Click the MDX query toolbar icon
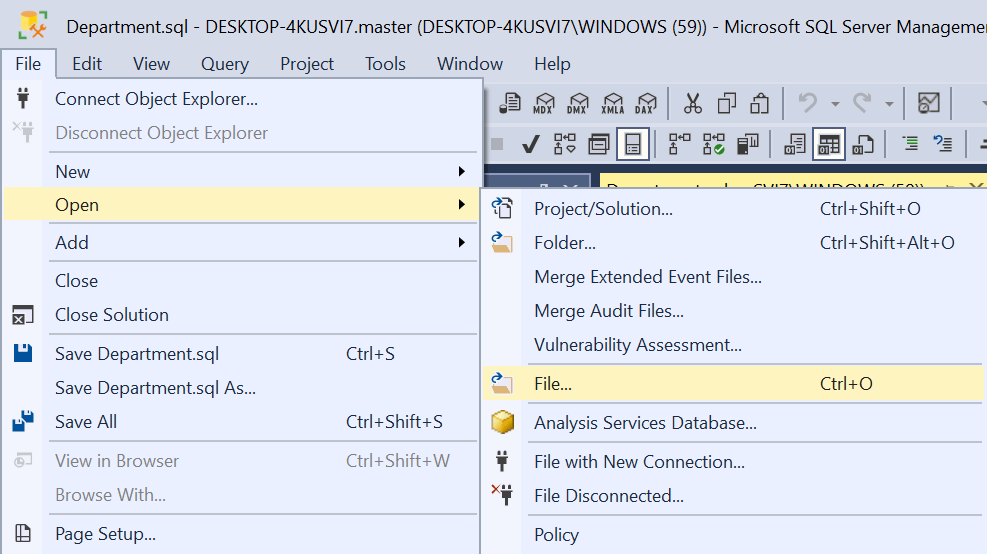This screenshot has height=554, width=987. 544,103
